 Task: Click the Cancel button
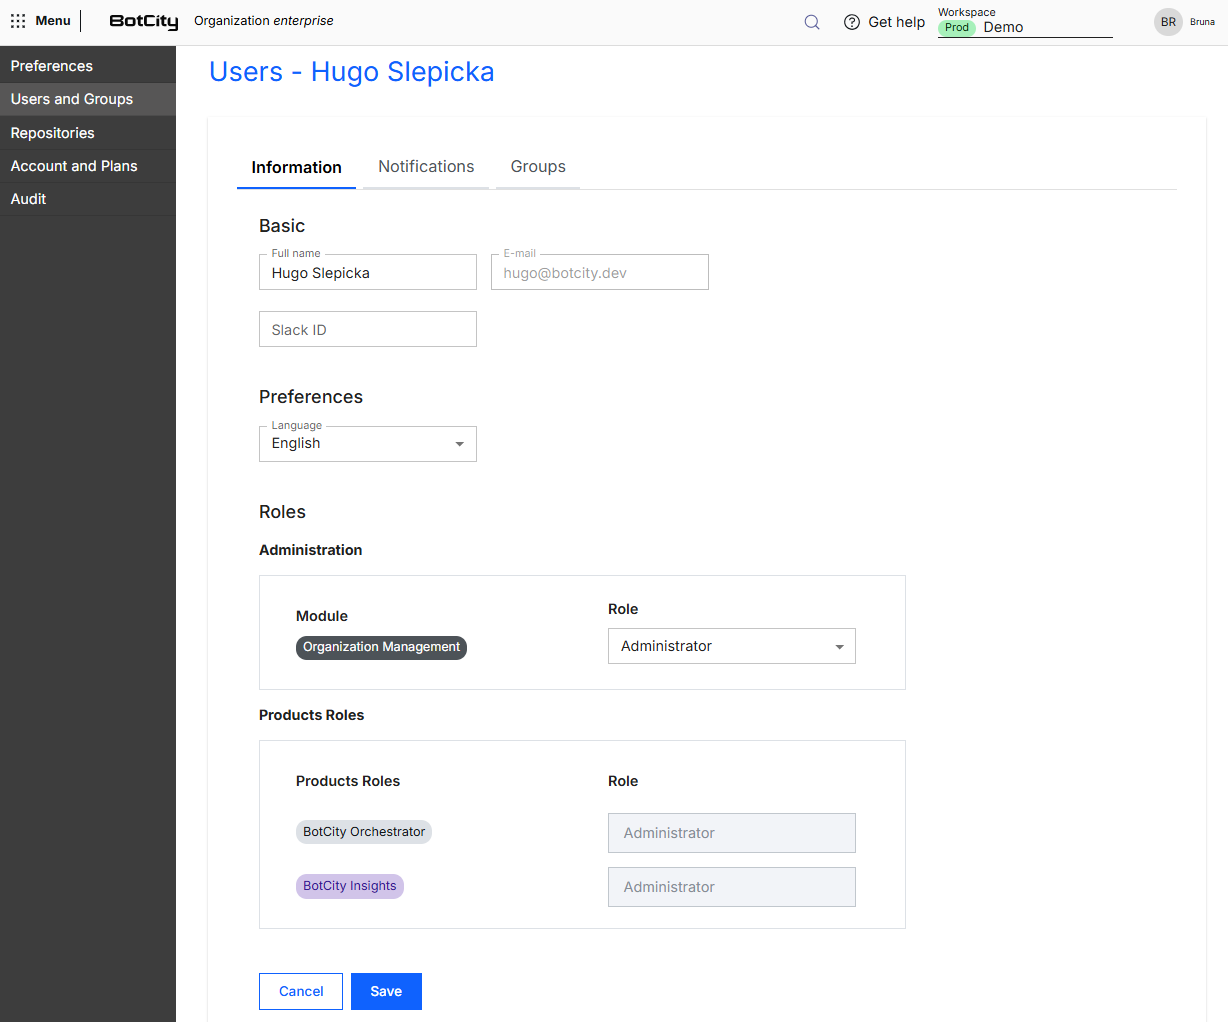click(x=301, y=991)
